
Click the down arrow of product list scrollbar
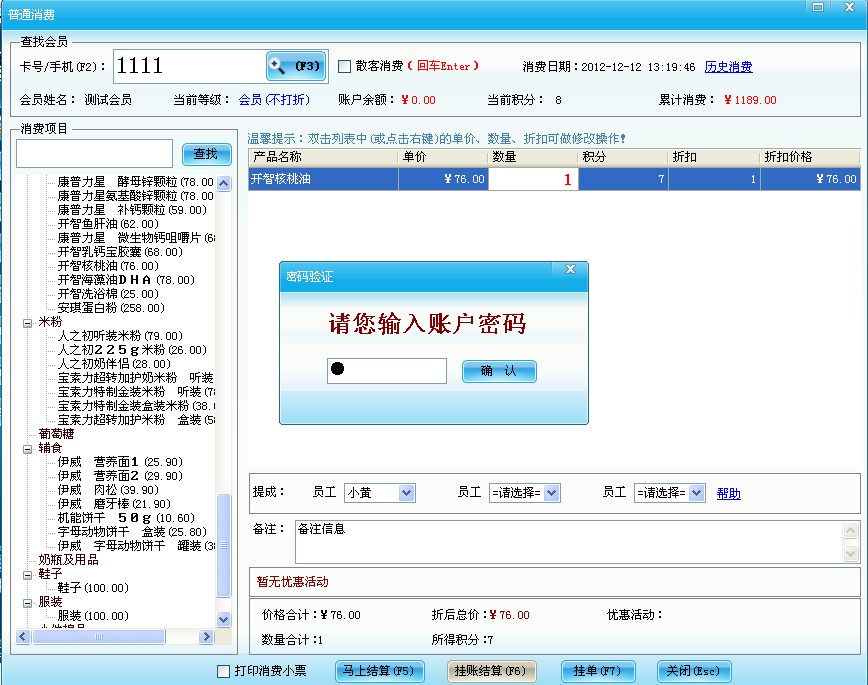coord(223,618)
